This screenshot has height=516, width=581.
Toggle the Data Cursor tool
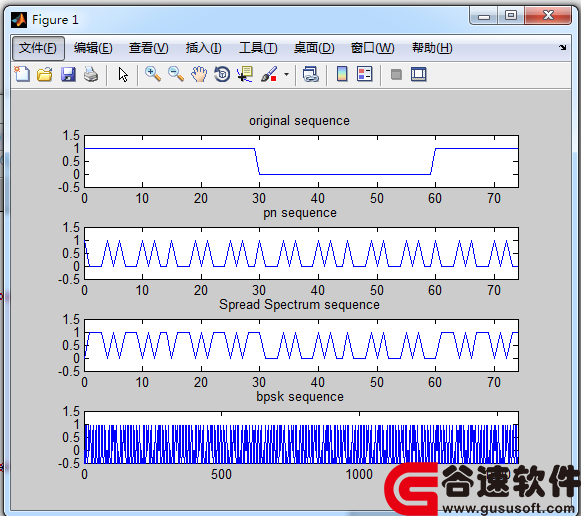tap(245, 74)
